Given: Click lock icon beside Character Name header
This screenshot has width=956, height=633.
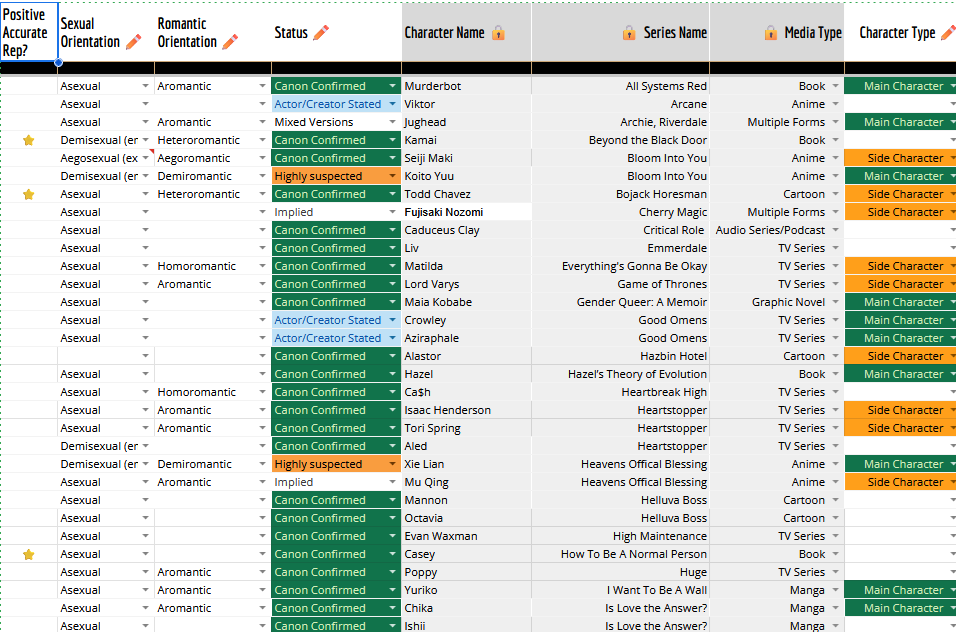Looking at the screenshot, I should [x=498, y=33].
